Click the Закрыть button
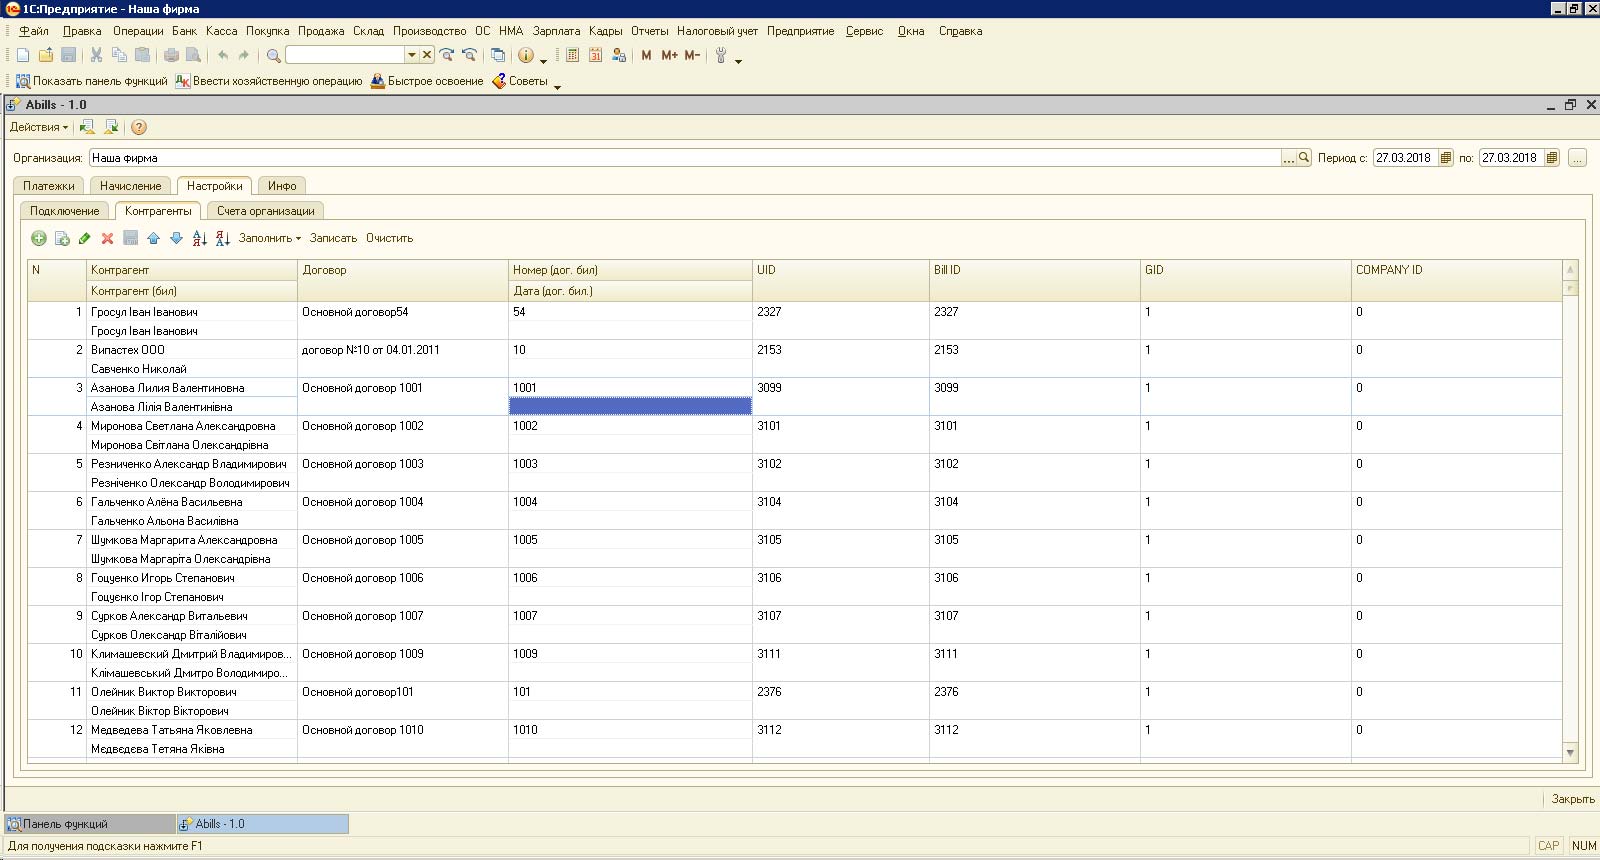1600x860 pixels. click(x=1573, y=799)
